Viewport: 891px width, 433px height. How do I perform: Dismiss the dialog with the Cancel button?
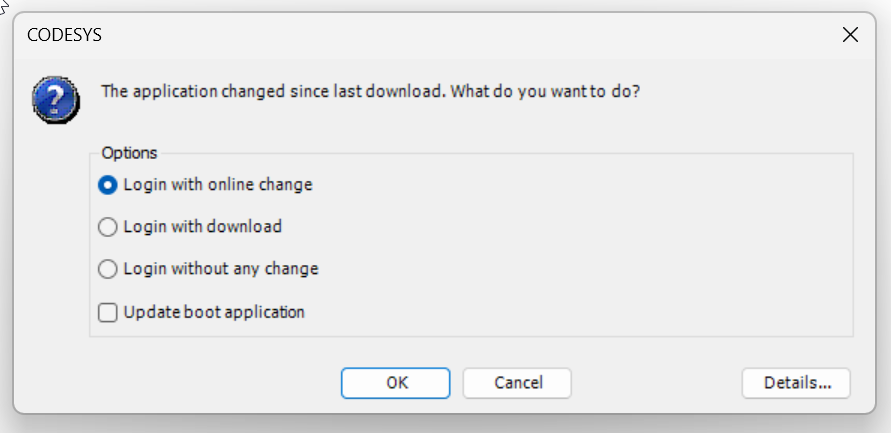pos(517,383)
